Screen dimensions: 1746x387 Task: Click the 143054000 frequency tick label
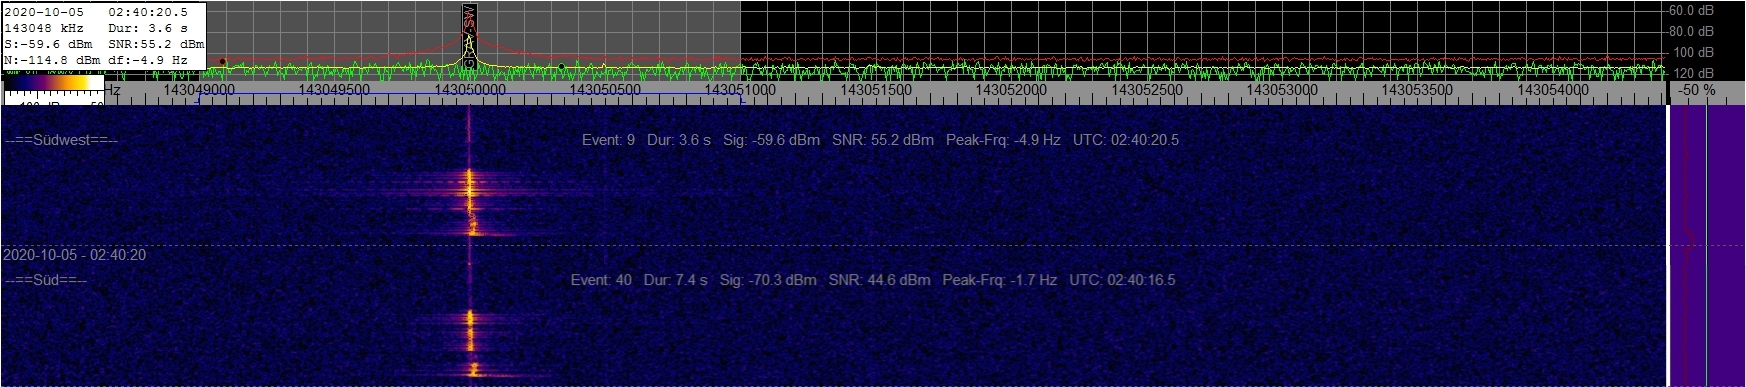pyautogui.click(x=1553, y=90)
